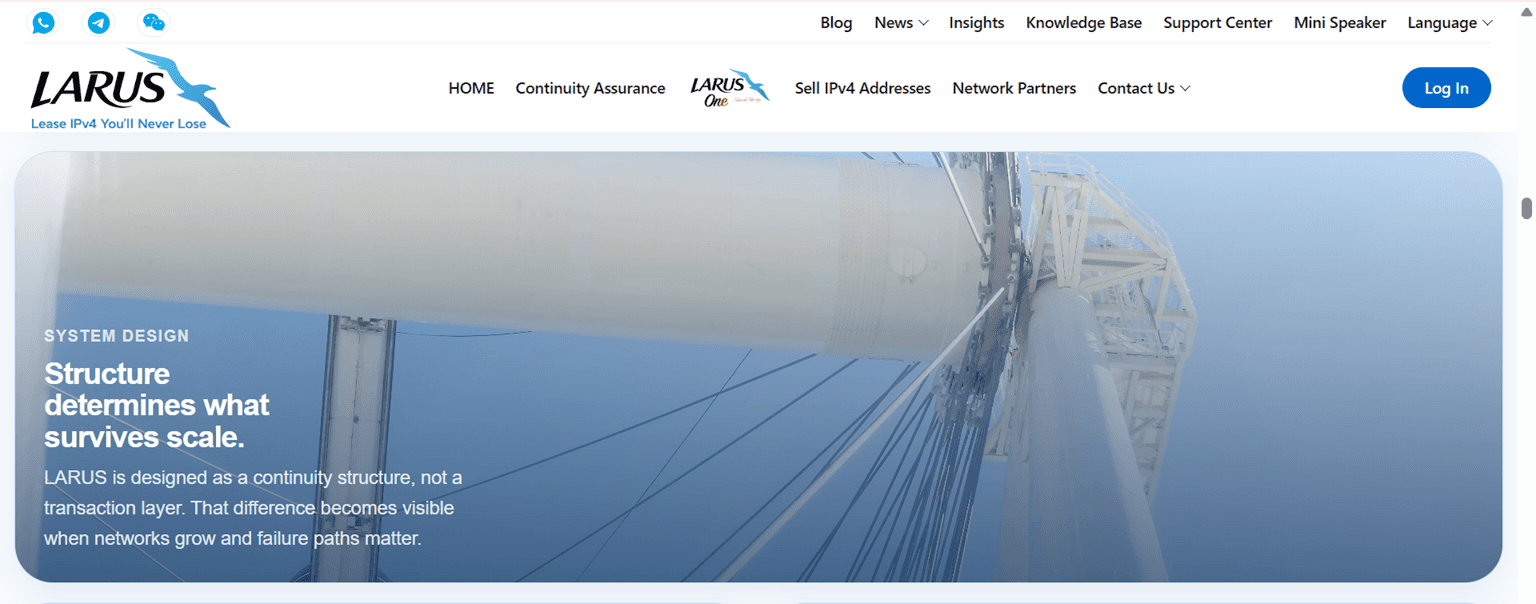This screenshot has width=1536, height=604.
Task: Click the page scrollbar thumb
Action: [x=1527, y=208]
